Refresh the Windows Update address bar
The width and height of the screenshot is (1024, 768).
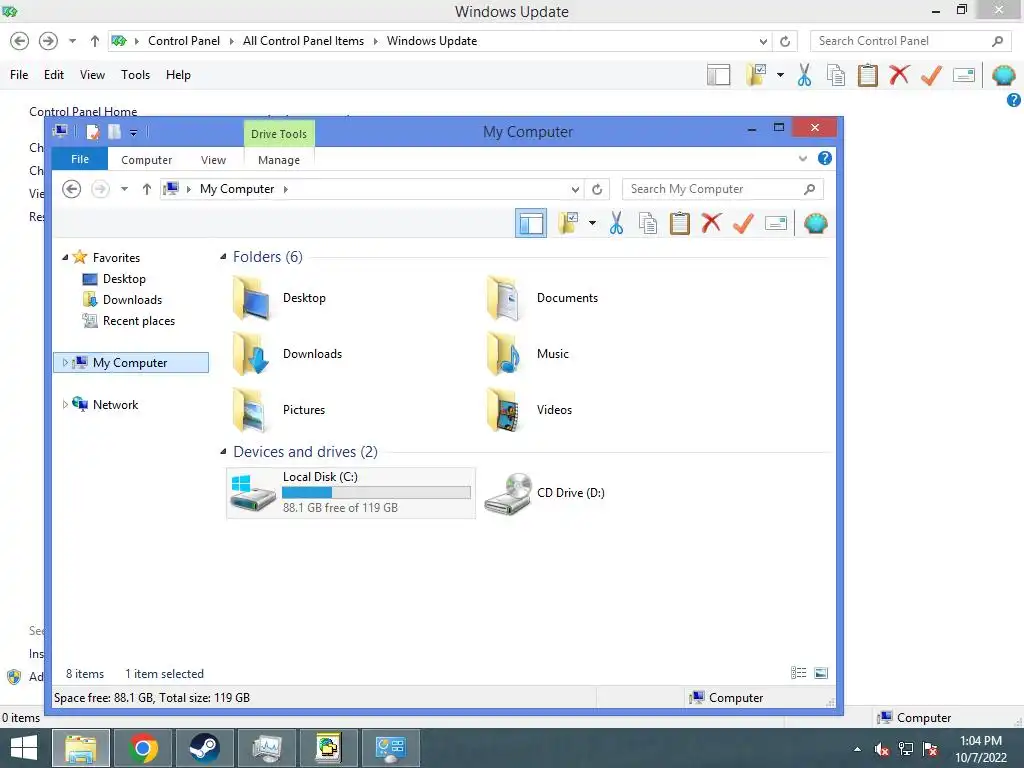[785, 41]
